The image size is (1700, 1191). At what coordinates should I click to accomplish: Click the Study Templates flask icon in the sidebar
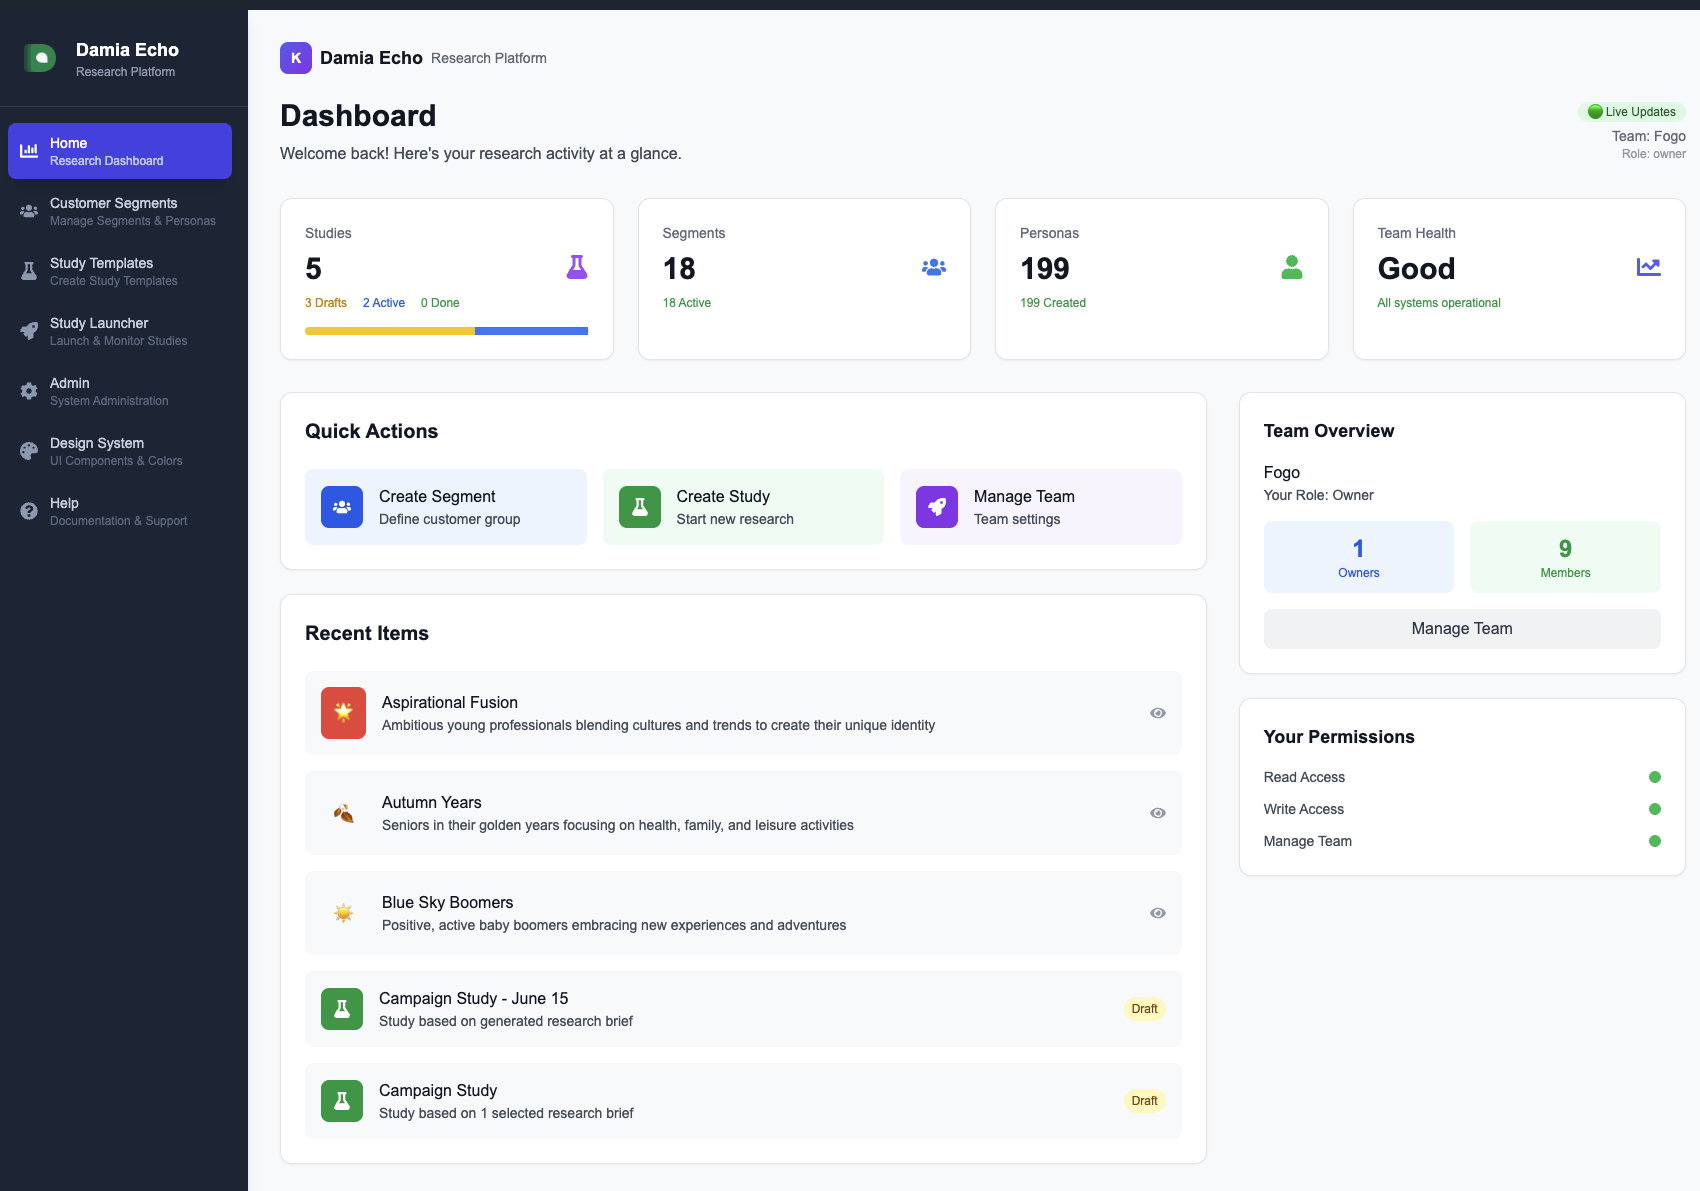tap(29, 271)
